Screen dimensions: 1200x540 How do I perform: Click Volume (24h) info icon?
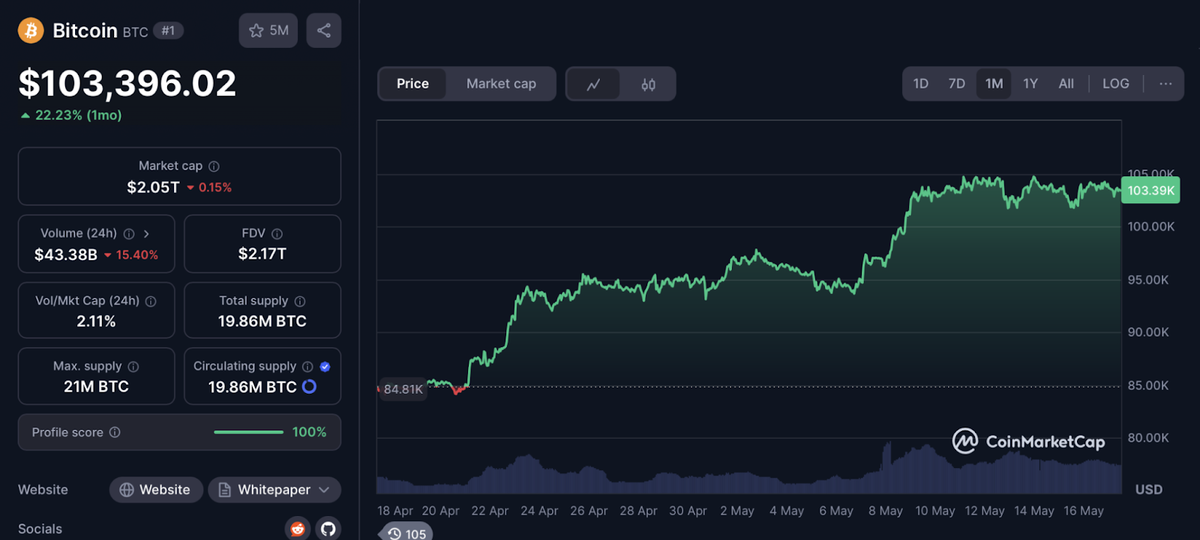(128, 233)
